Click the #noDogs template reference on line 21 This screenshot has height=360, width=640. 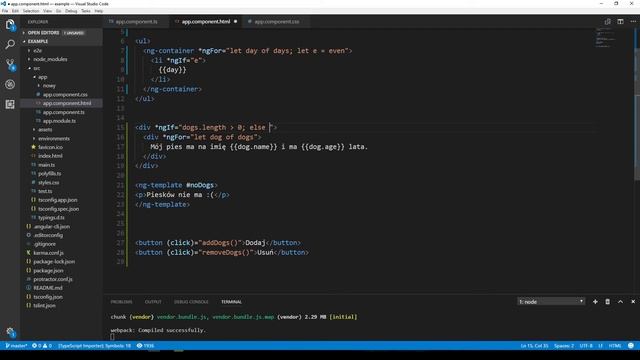pyautogui.click(x=200, y=185)
